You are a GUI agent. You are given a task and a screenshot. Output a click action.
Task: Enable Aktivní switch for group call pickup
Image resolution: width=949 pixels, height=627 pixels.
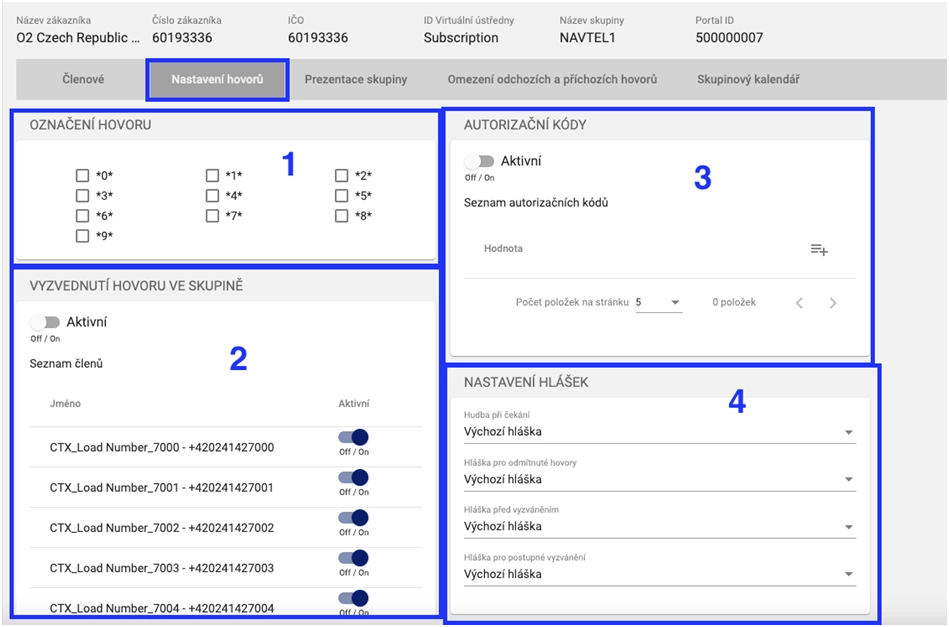pyautogui.click(x=45, y=322)
